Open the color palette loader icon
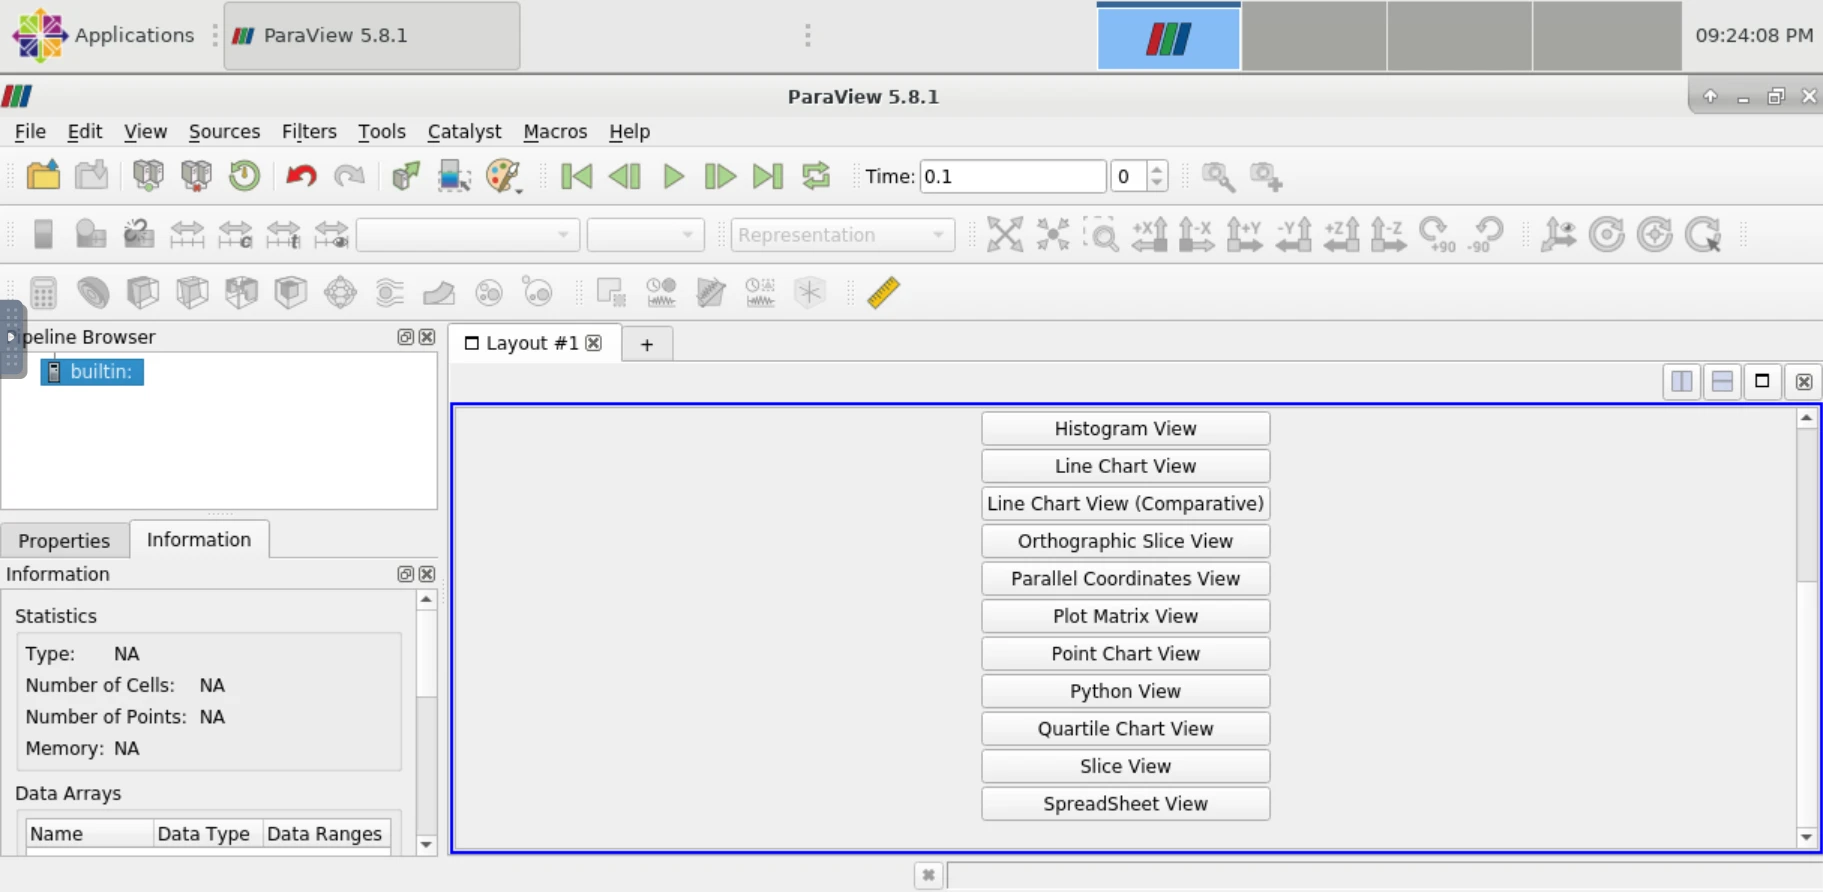The width and height of the screenshot is (1823, 892). coord(504,176)
